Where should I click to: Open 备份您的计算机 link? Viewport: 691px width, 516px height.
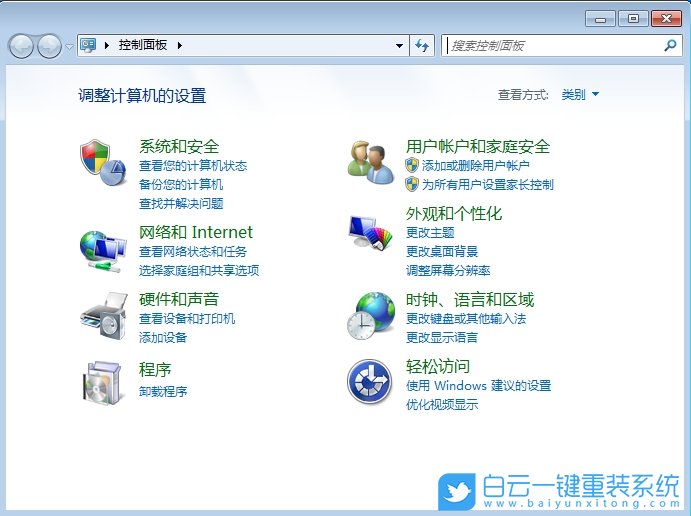[181, 185]
